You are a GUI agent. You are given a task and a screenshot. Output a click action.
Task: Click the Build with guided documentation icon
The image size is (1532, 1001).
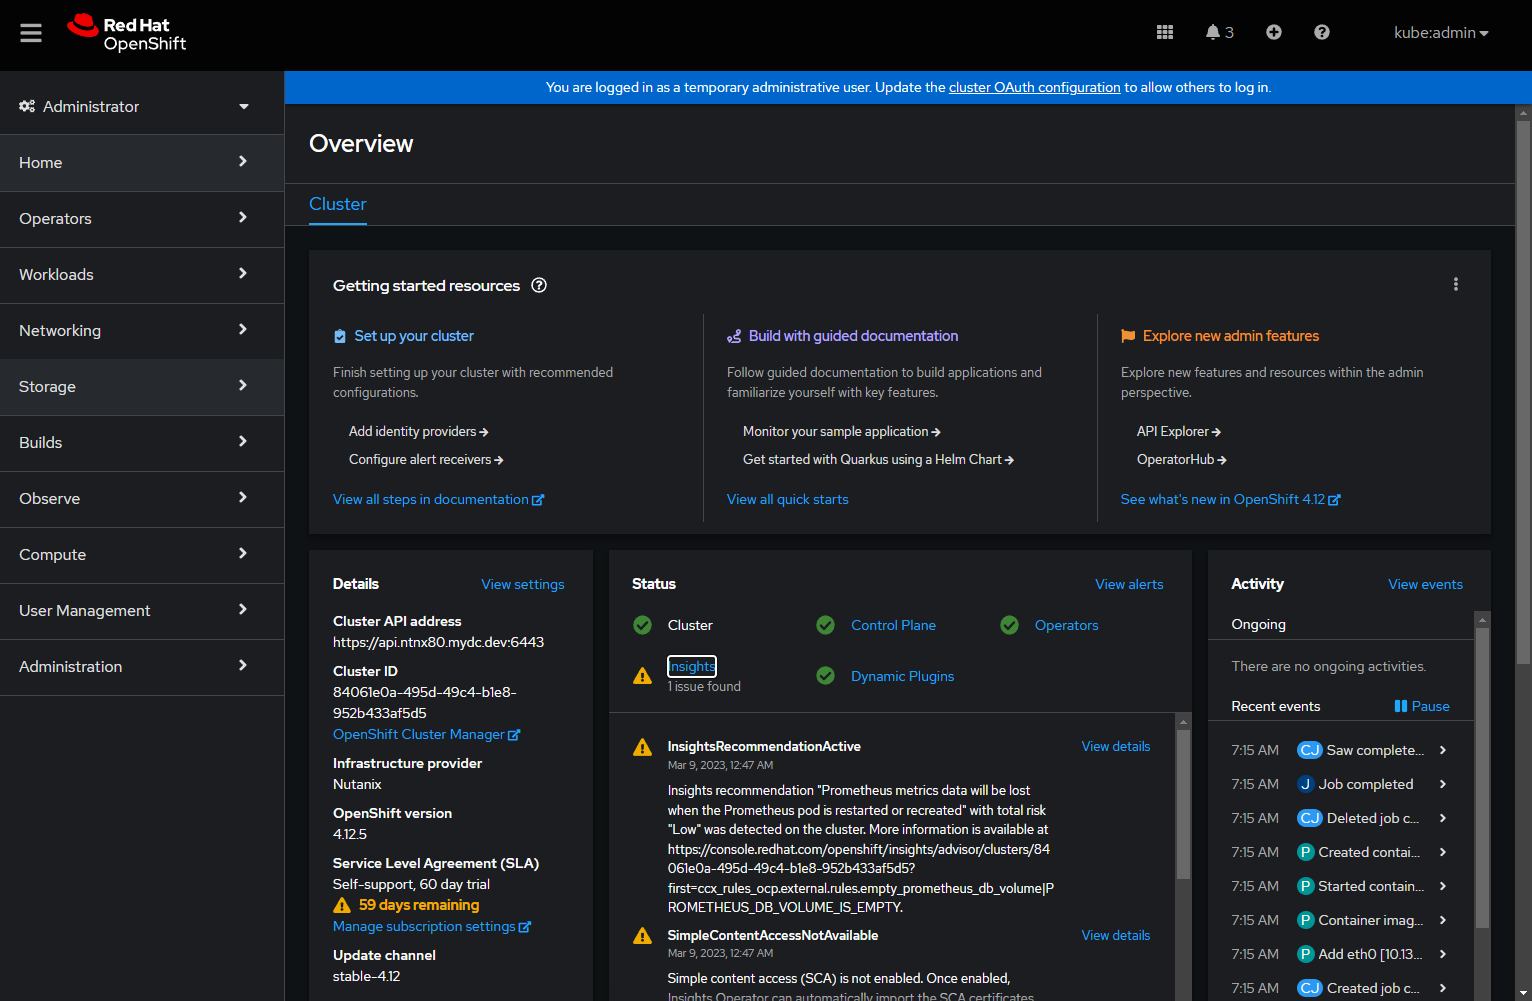pyautogui.click(x=734, y=336)
